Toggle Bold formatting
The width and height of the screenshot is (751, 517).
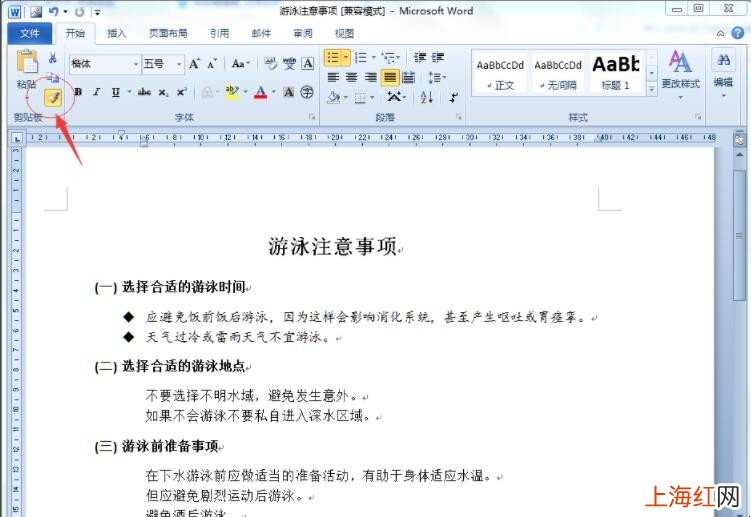point(79,92)
